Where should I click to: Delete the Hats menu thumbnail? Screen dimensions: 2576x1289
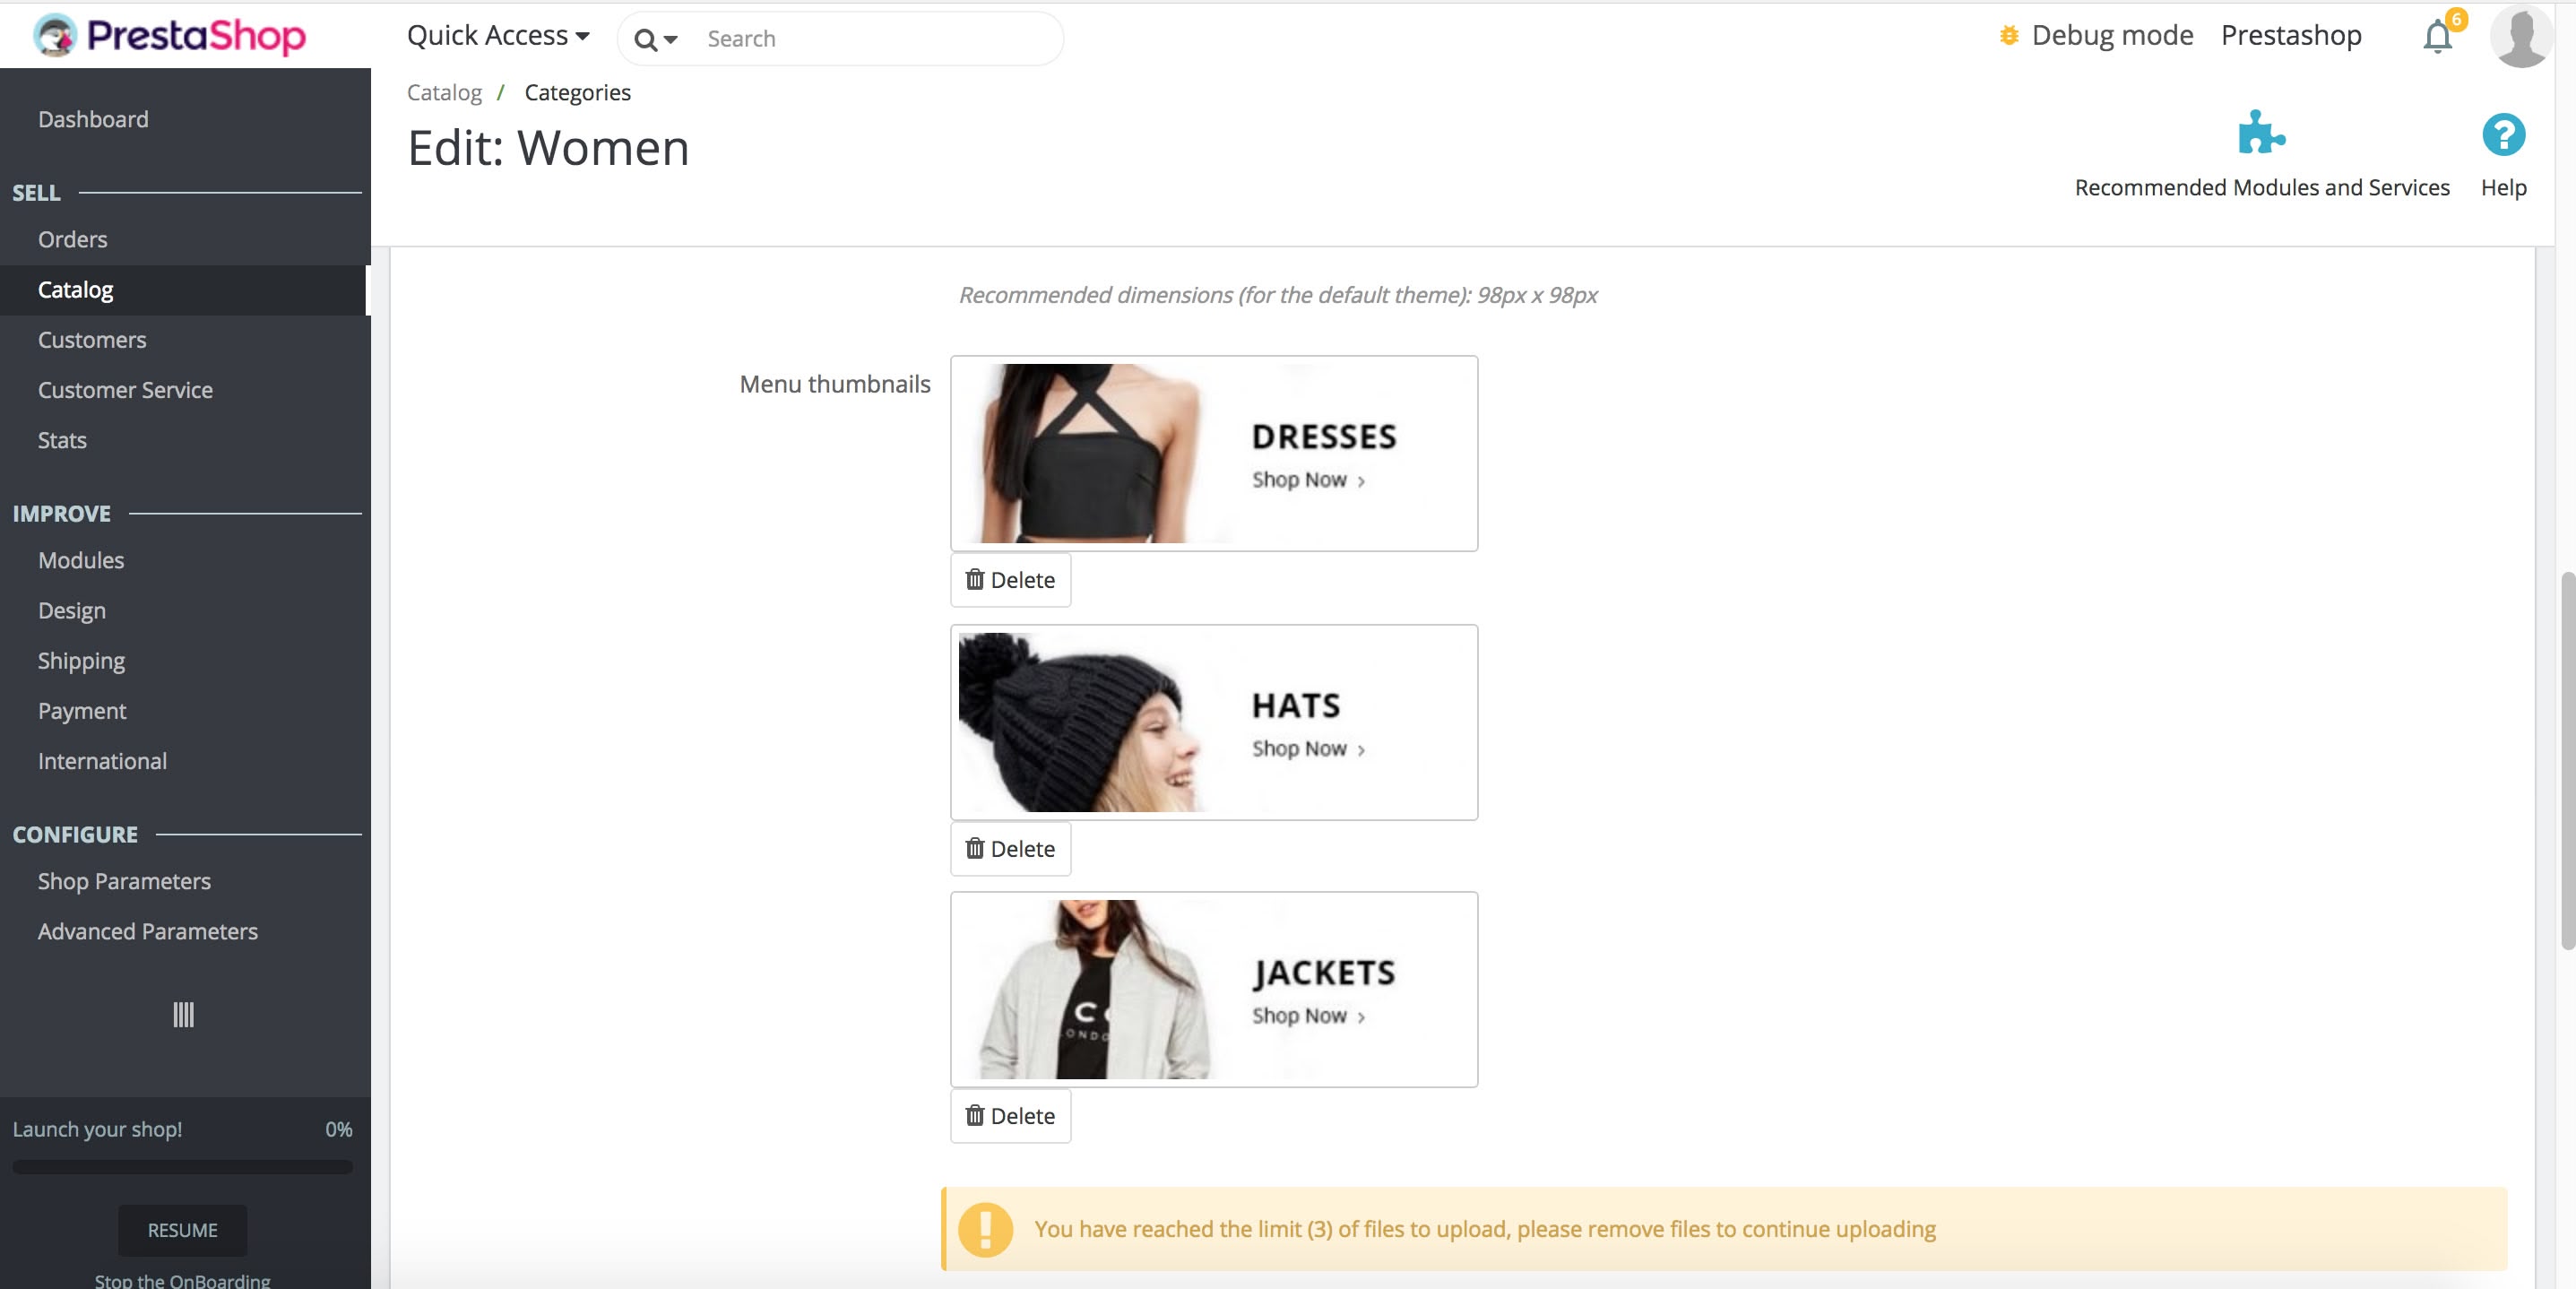(x=1010, y=849)
